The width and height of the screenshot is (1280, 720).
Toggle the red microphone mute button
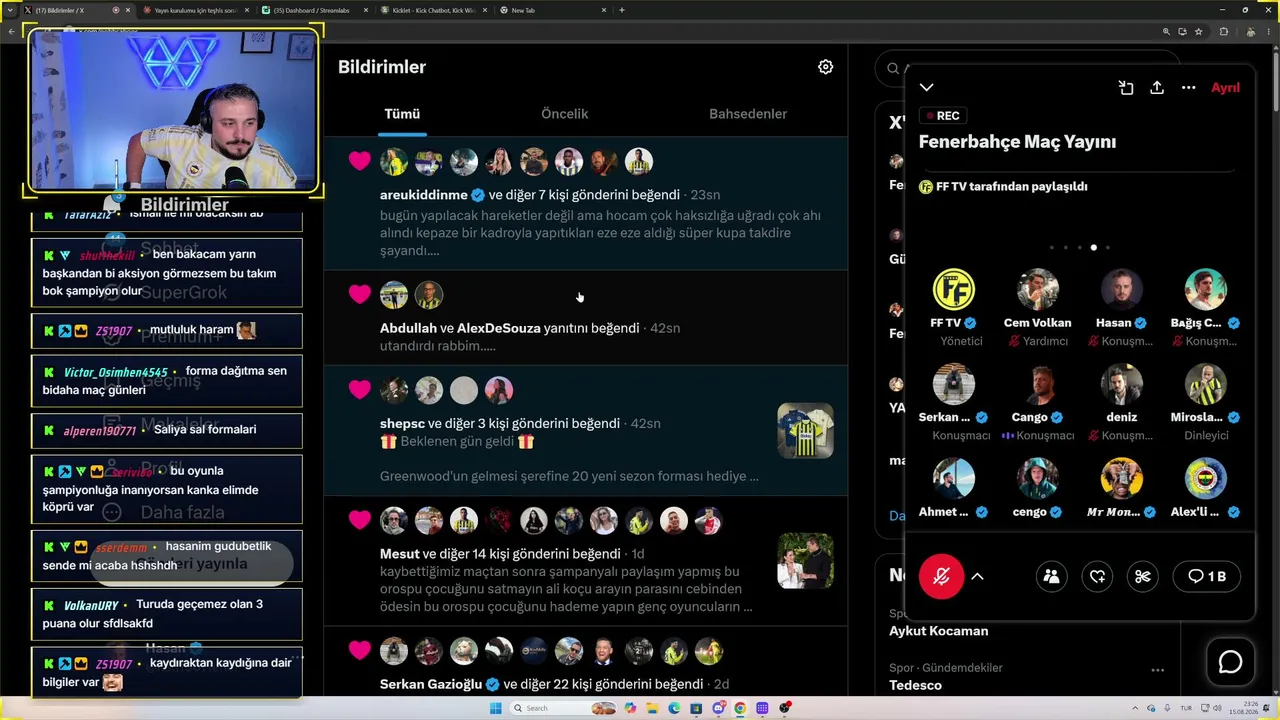(941, 576)
